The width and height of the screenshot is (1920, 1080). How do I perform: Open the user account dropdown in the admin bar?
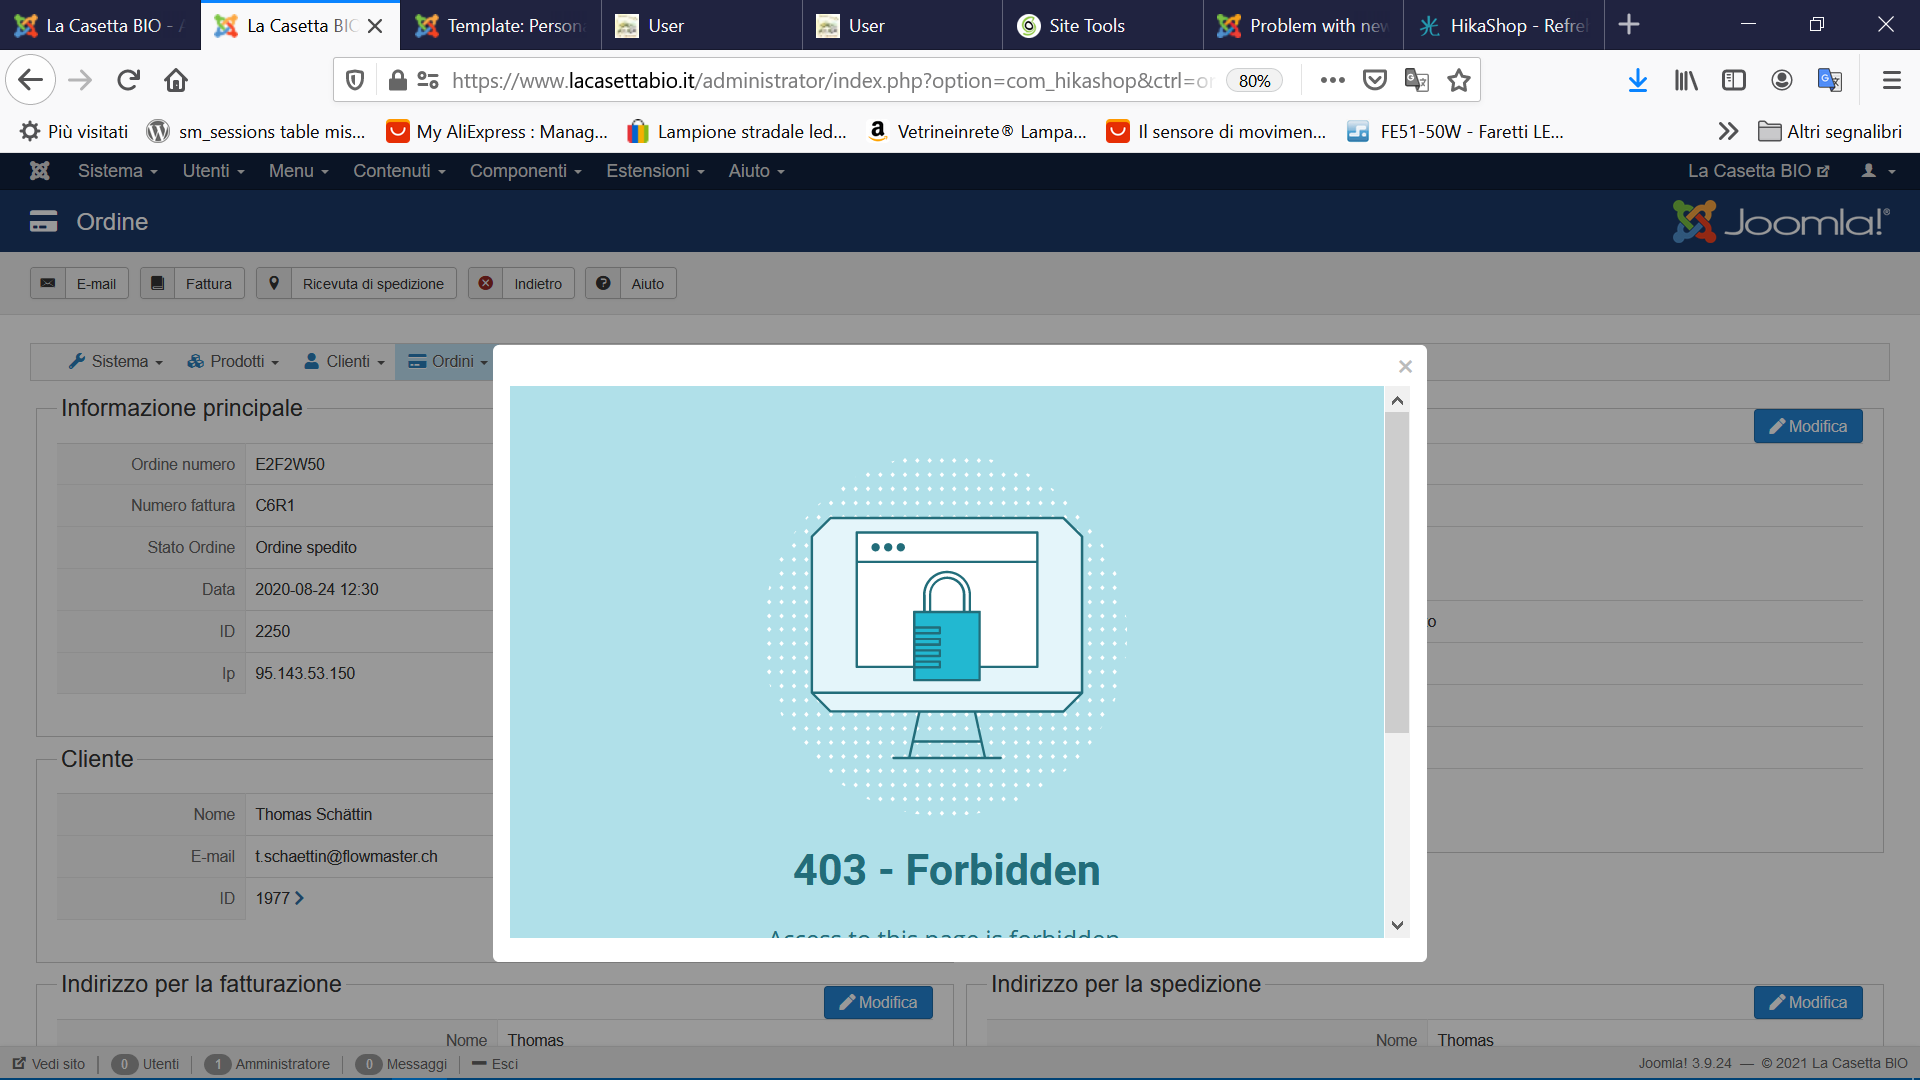point(1877,171)
